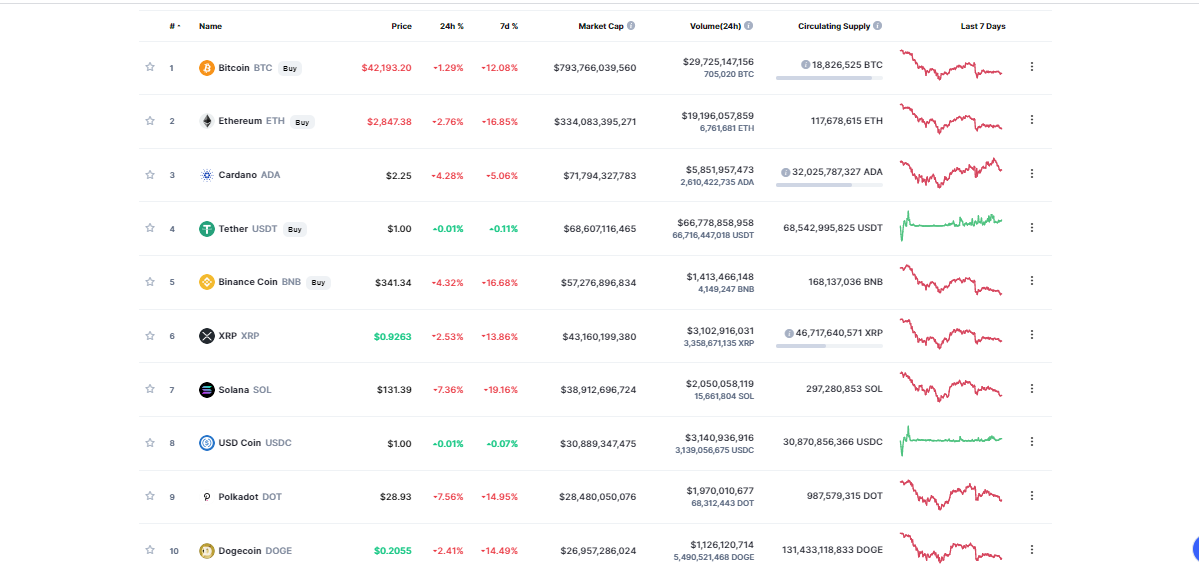Open the Polkadot name link

pyautogui.click(x=250, y=497)
